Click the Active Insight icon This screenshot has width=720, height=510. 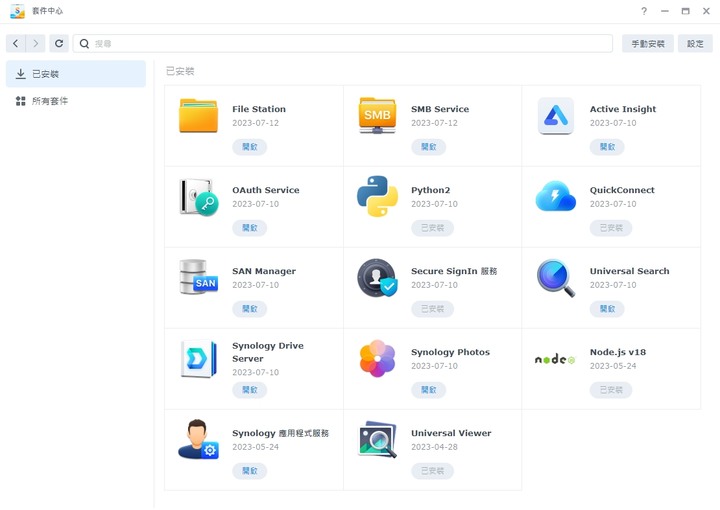point(556,116)
